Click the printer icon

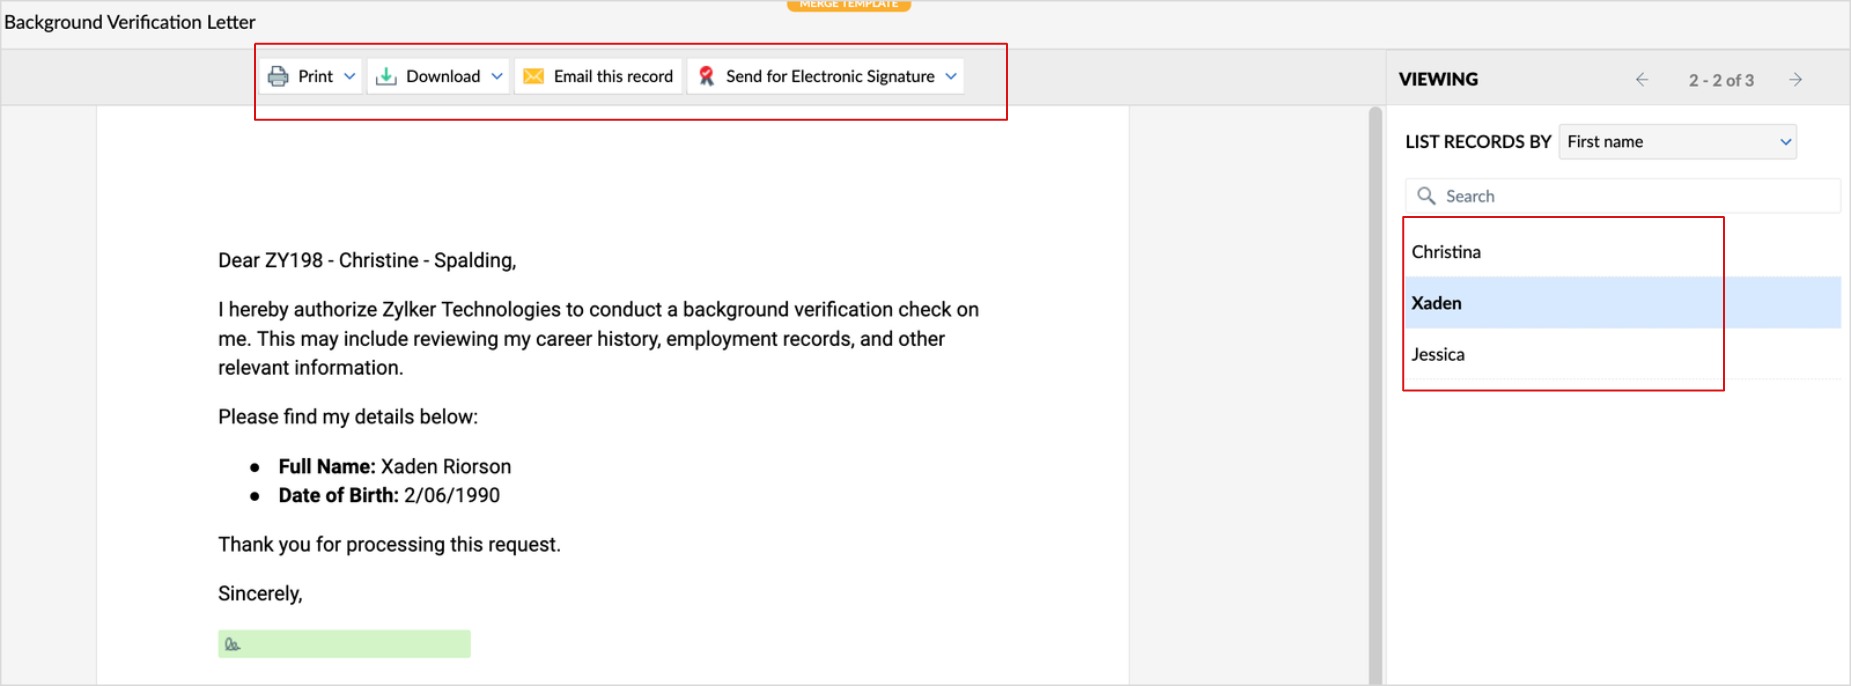(278, 76)
